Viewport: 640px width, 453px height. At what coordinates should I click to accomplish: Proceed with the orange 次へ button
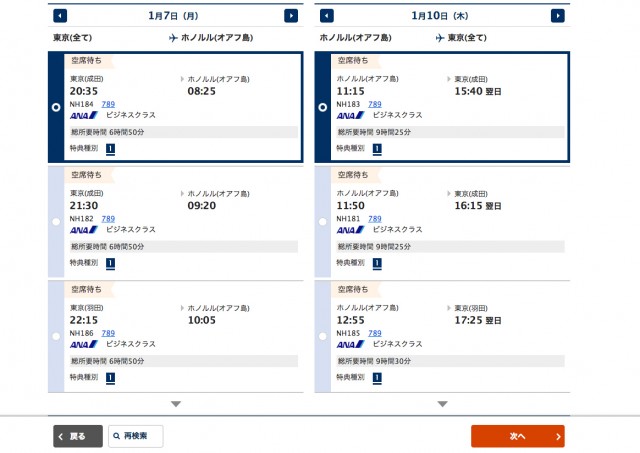518,436
